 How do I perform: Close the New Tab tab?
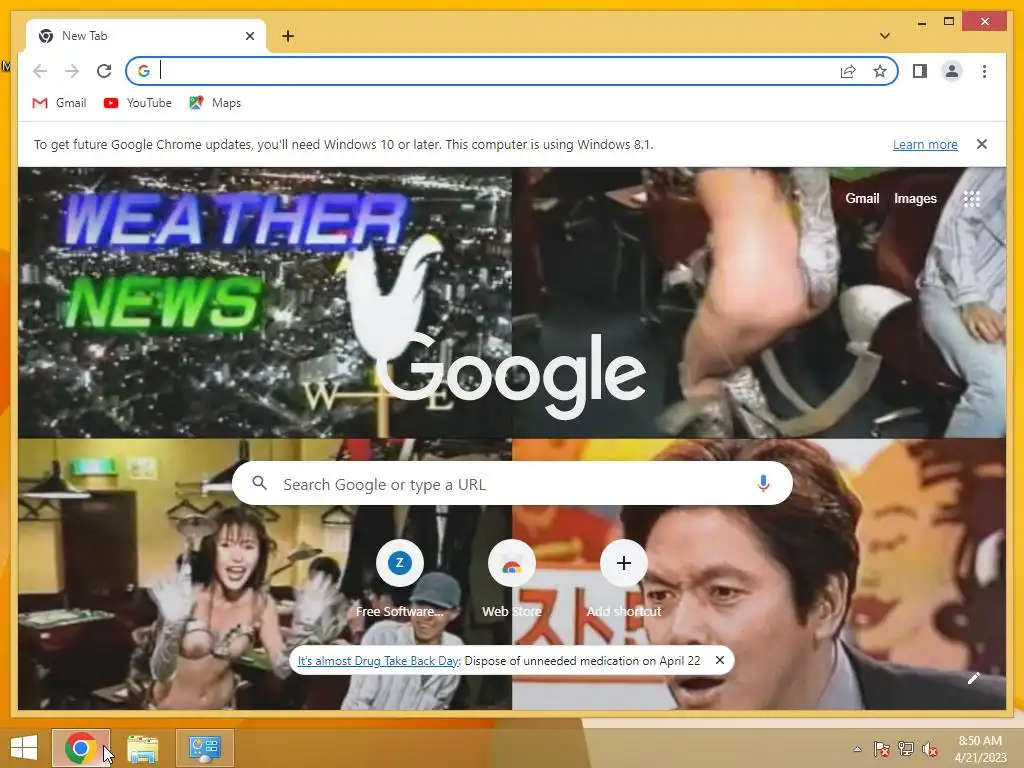pos(249,36)
